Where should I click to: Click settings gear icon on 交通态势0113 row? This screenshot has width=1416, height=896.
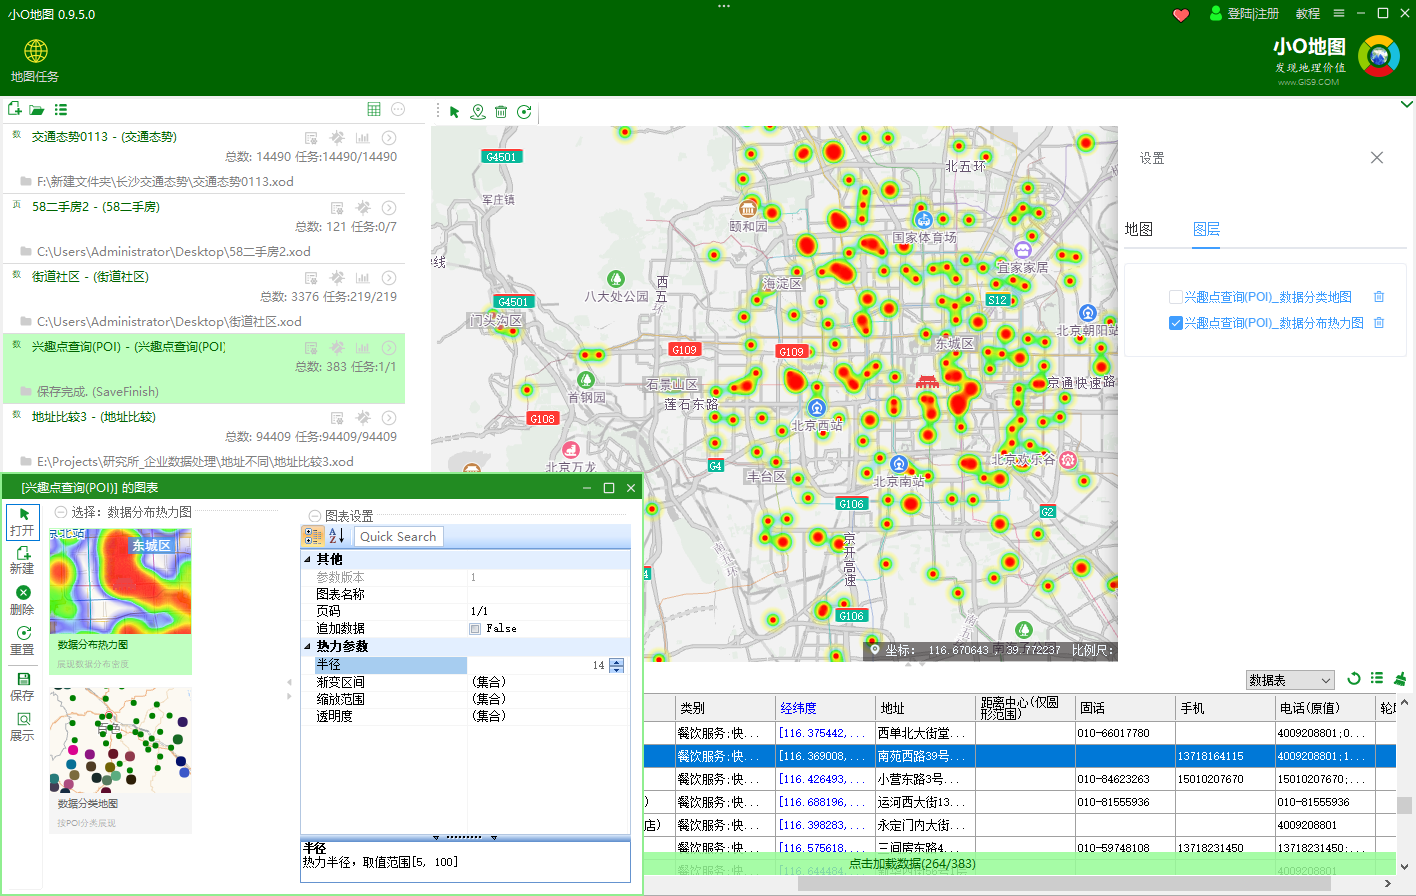[337, 138]
